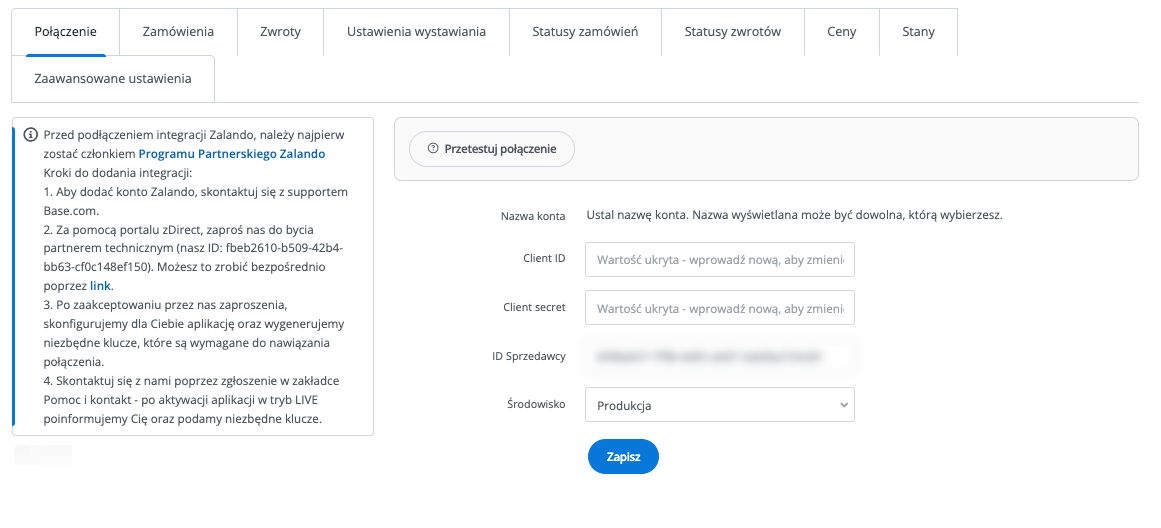Go to the Ustawienia wystawiania tab
Screen dimensions: 1161x528
pyautogui.click(x=416, y=32)
